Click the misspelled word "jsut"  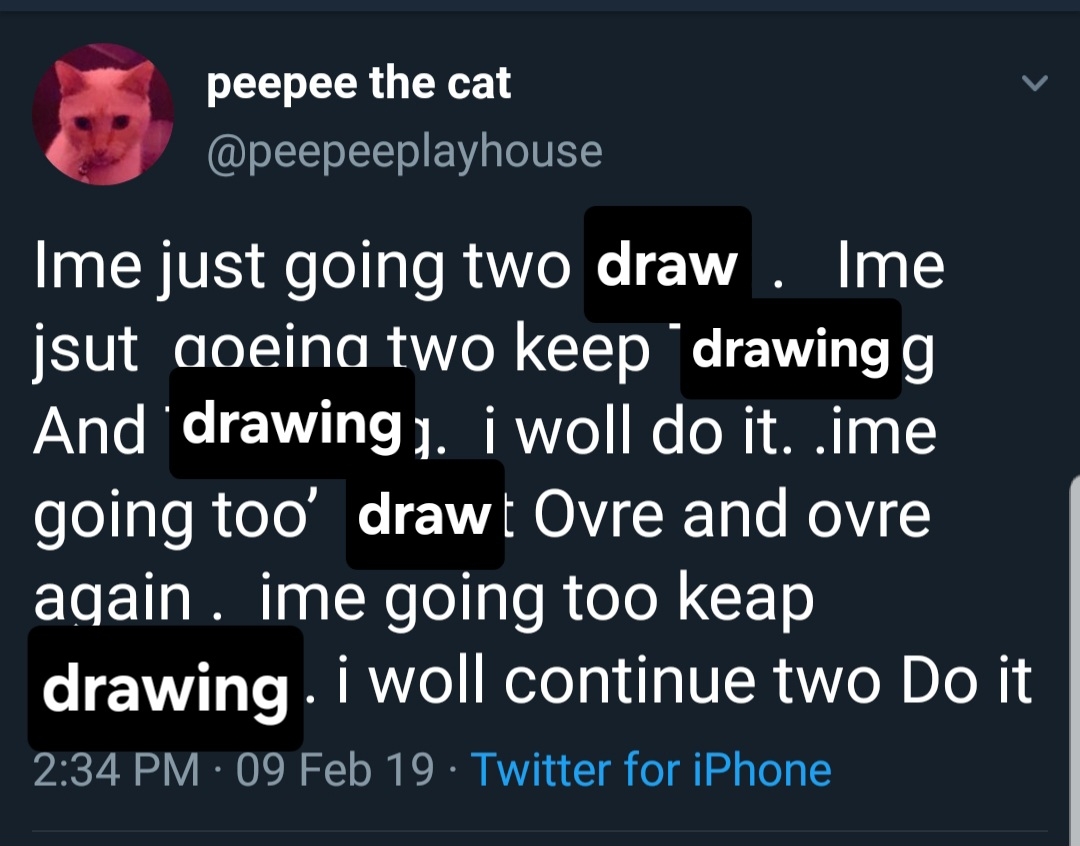click(x=86, y=350)
